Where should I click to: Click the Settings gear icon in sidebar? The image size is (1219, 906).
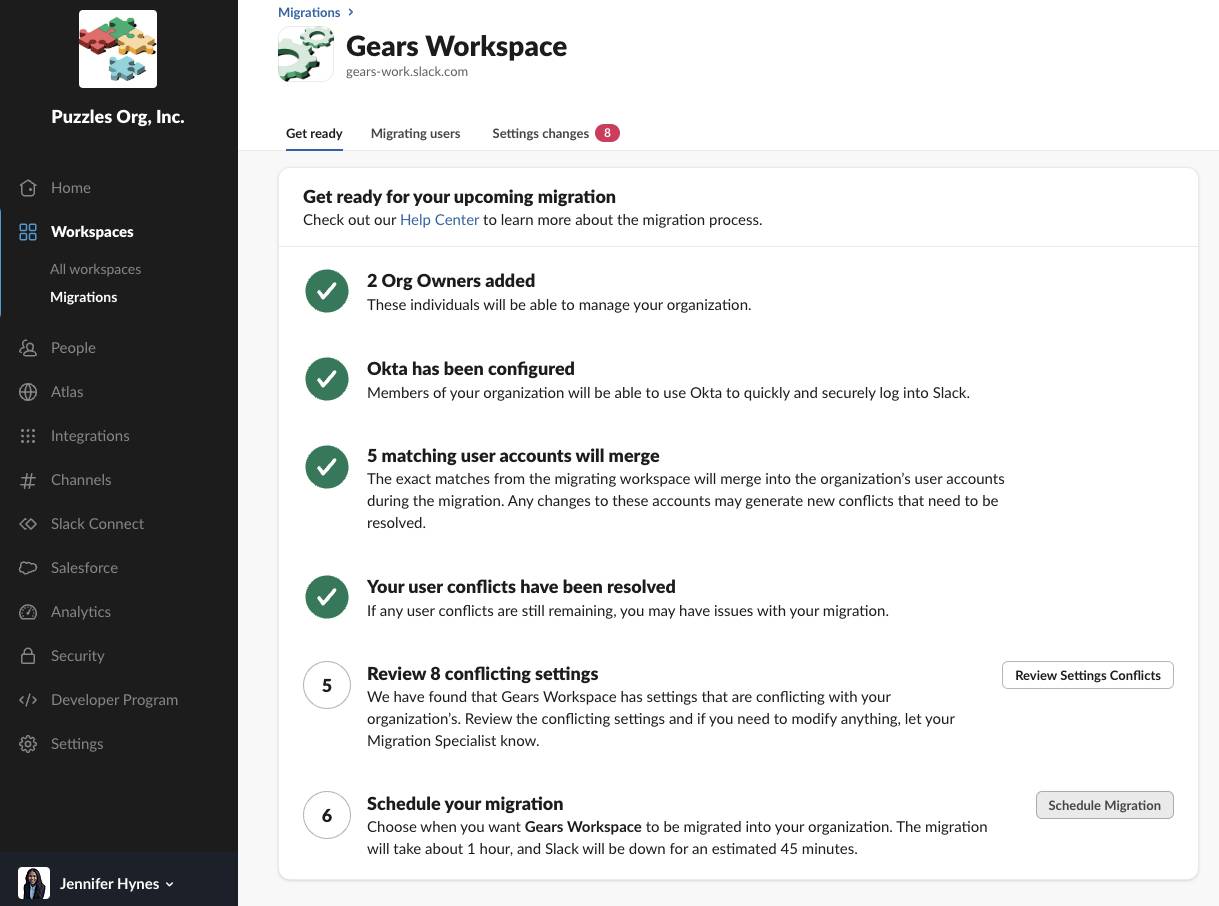pos(28,744)
